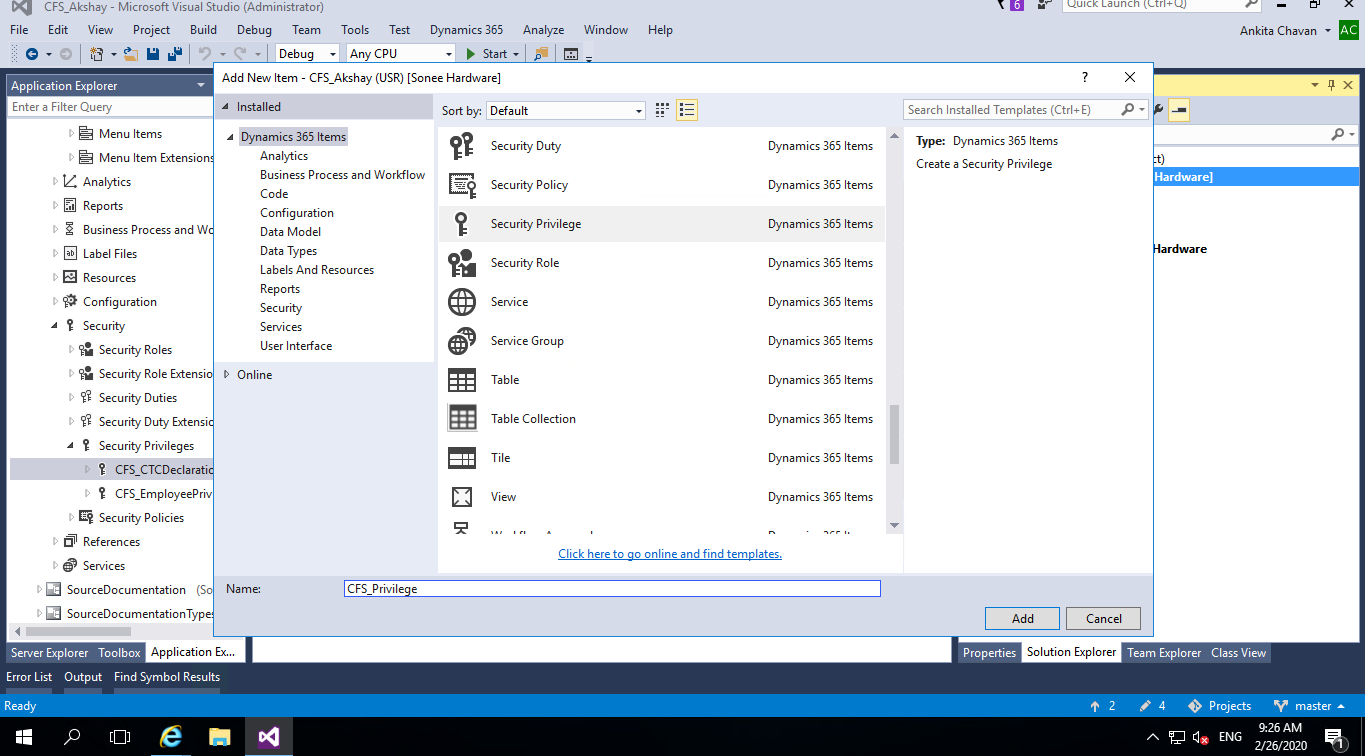Viewport: 1365px width, 756px height.
Task: Select the Table template icon
Action: click(462, 380)
